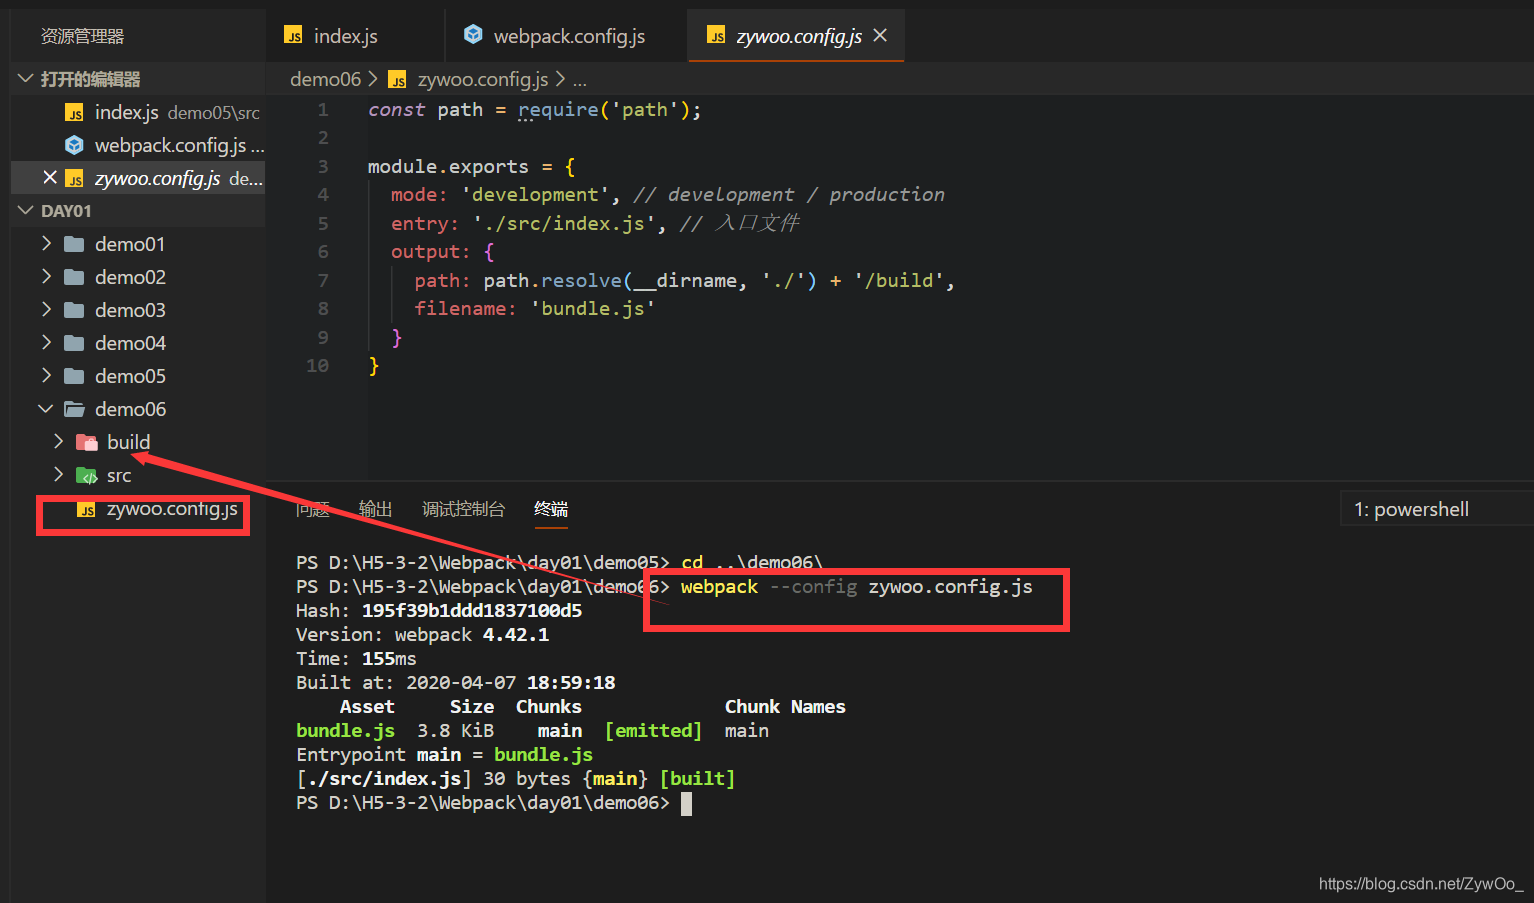Collapse the demo06 folder
Screen dimensions: 1534x903
tap(46, 408)
